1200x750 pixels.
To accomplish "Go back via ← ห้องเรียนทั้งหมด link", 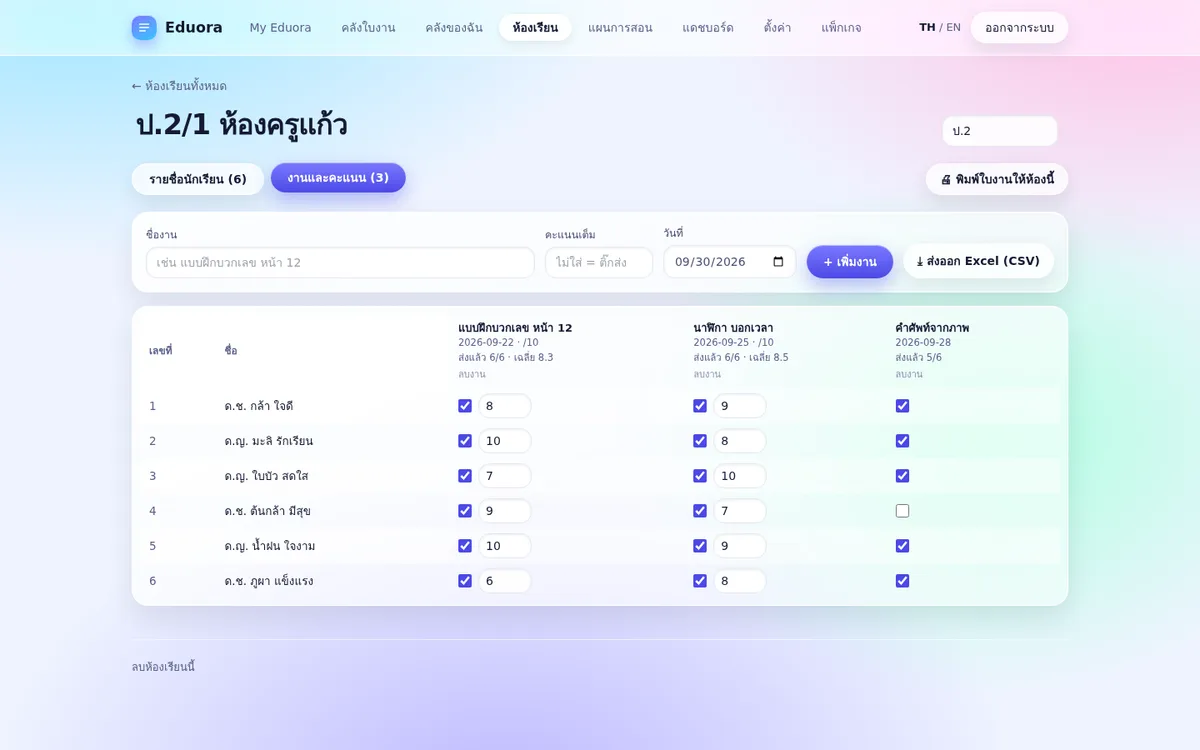I will coord(179,86).
